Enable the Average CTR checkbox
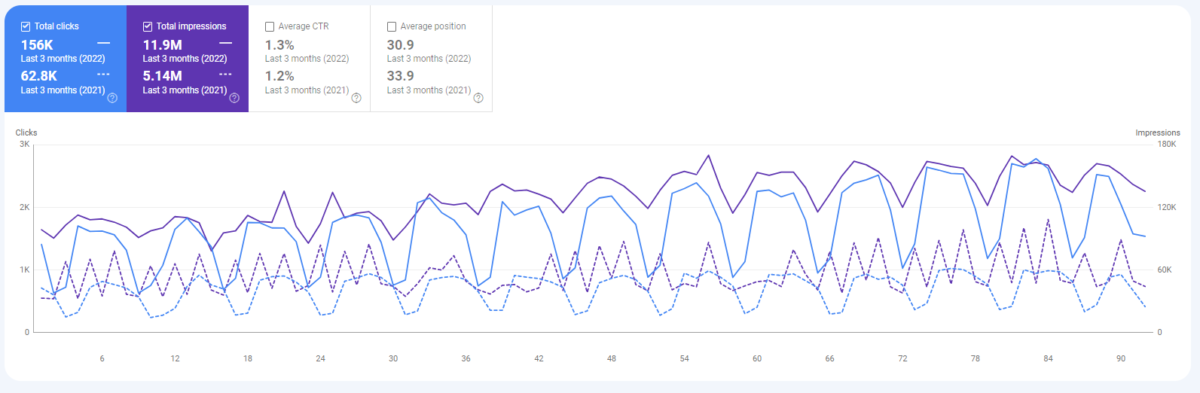The height and width of the screenshot is (393, 1200). pyautogui.click(x=270, y=26)
